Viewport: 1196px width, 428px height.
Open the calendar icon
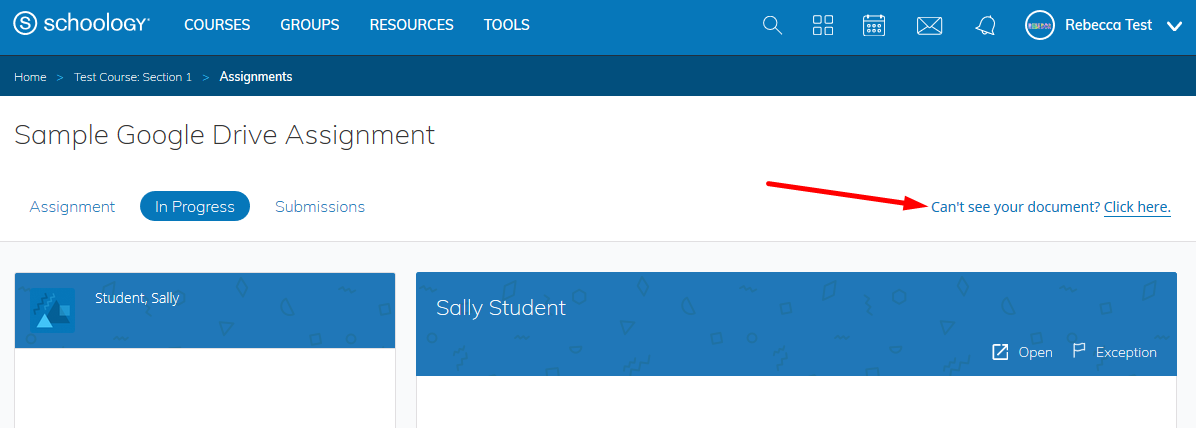875,25
